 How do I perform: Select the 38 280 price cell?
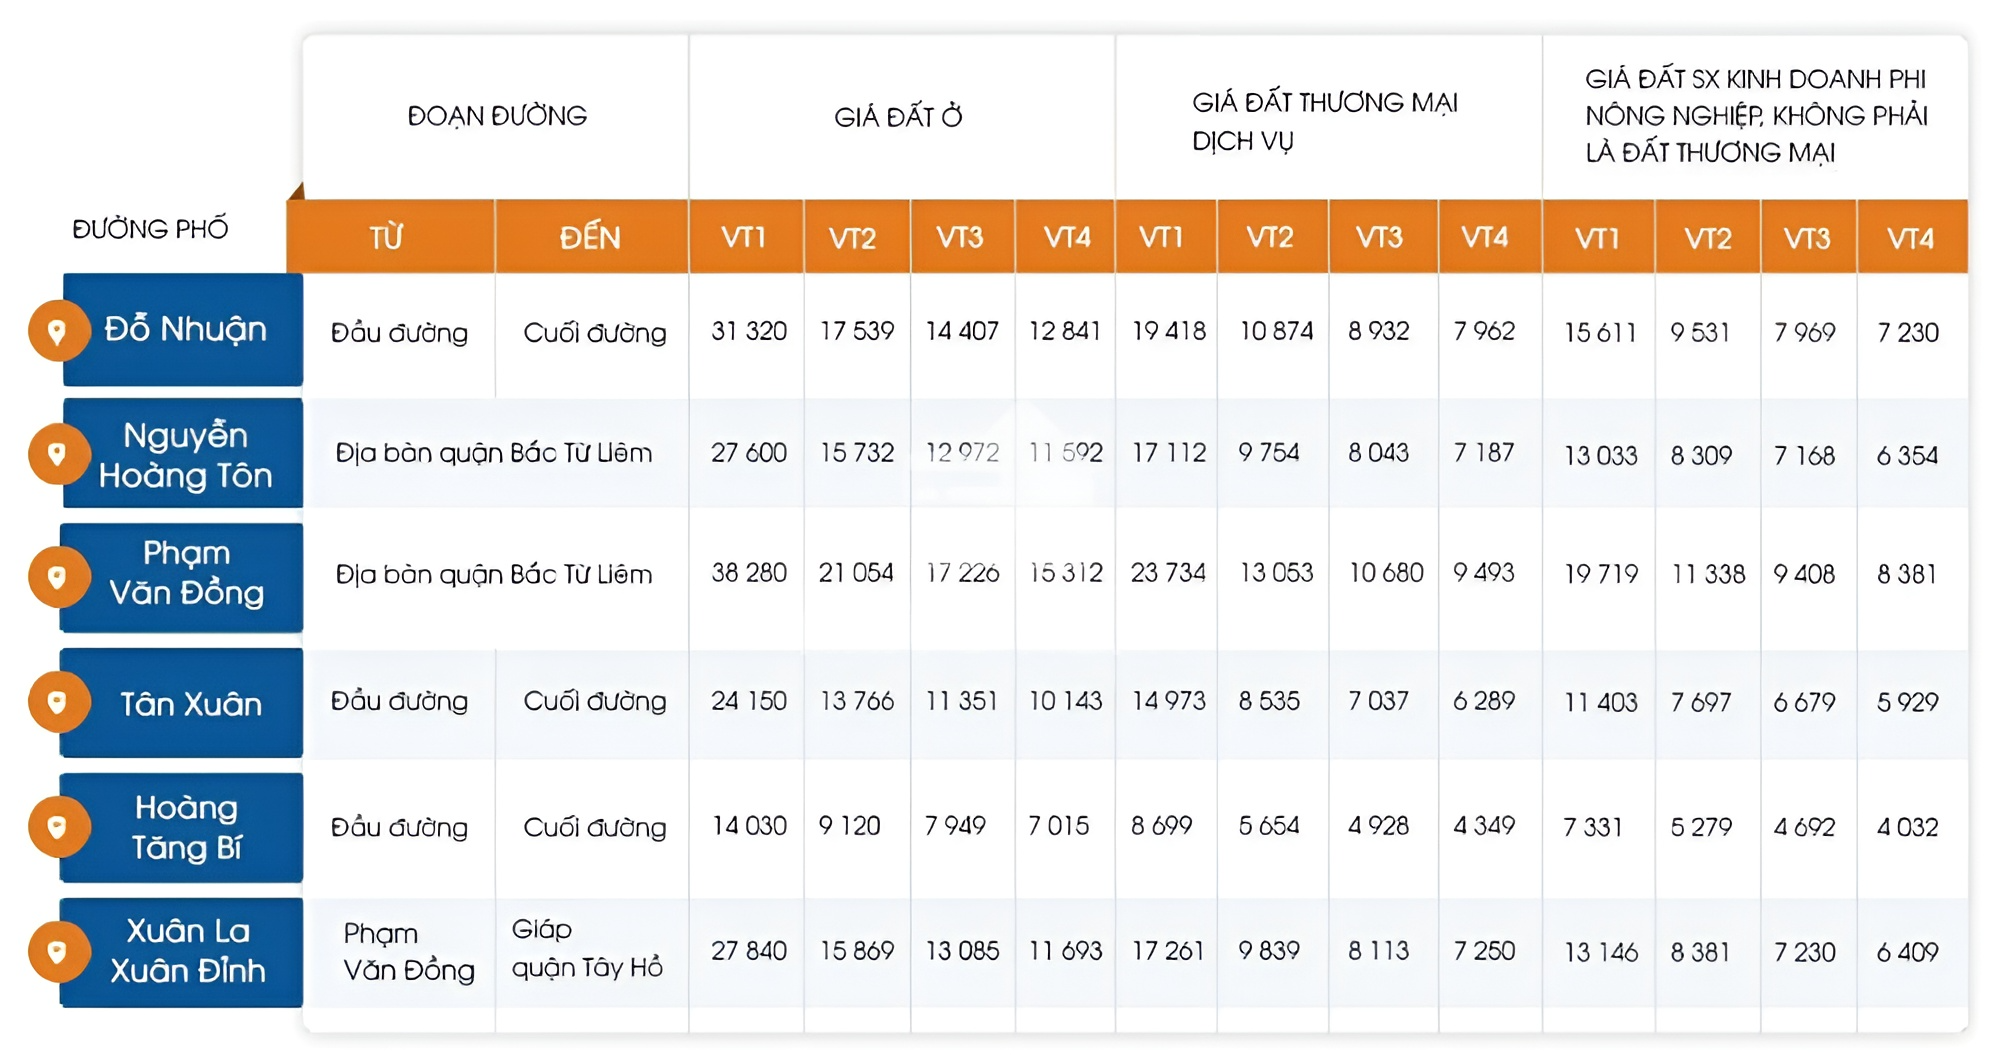pos(749,573)
